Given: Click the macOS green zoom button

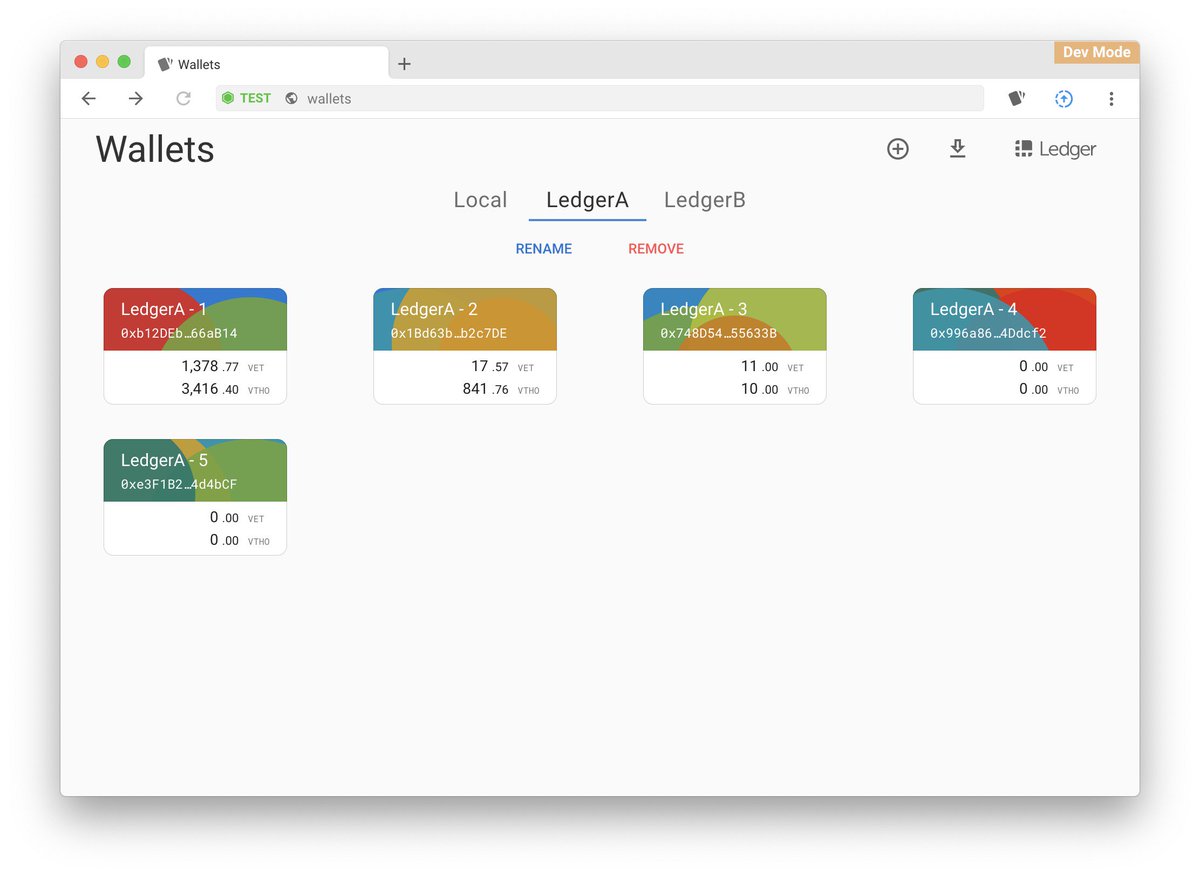Looking at the screenshot, I should point(124,62).
